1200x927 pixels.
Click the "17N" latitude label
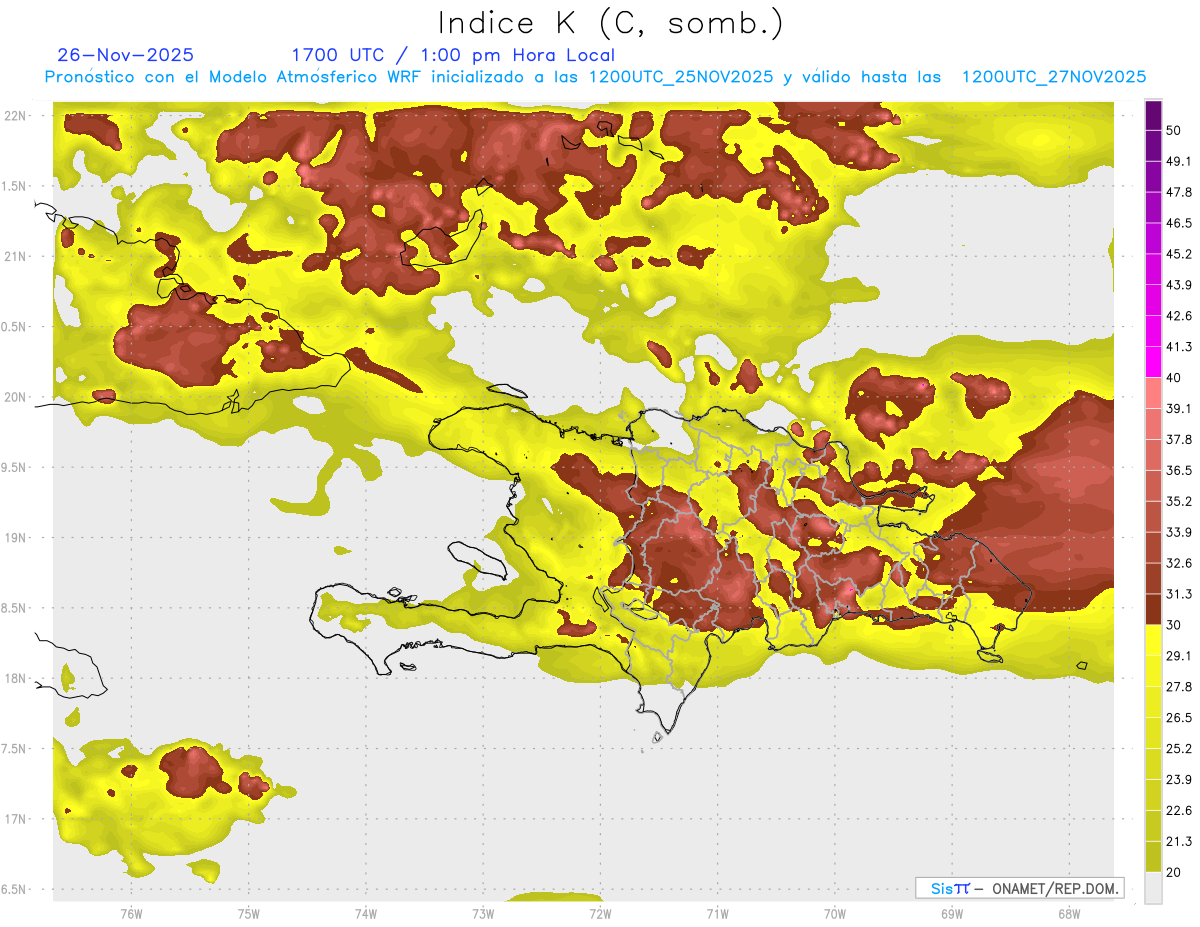pyautogui.click(x=15, y=819)
